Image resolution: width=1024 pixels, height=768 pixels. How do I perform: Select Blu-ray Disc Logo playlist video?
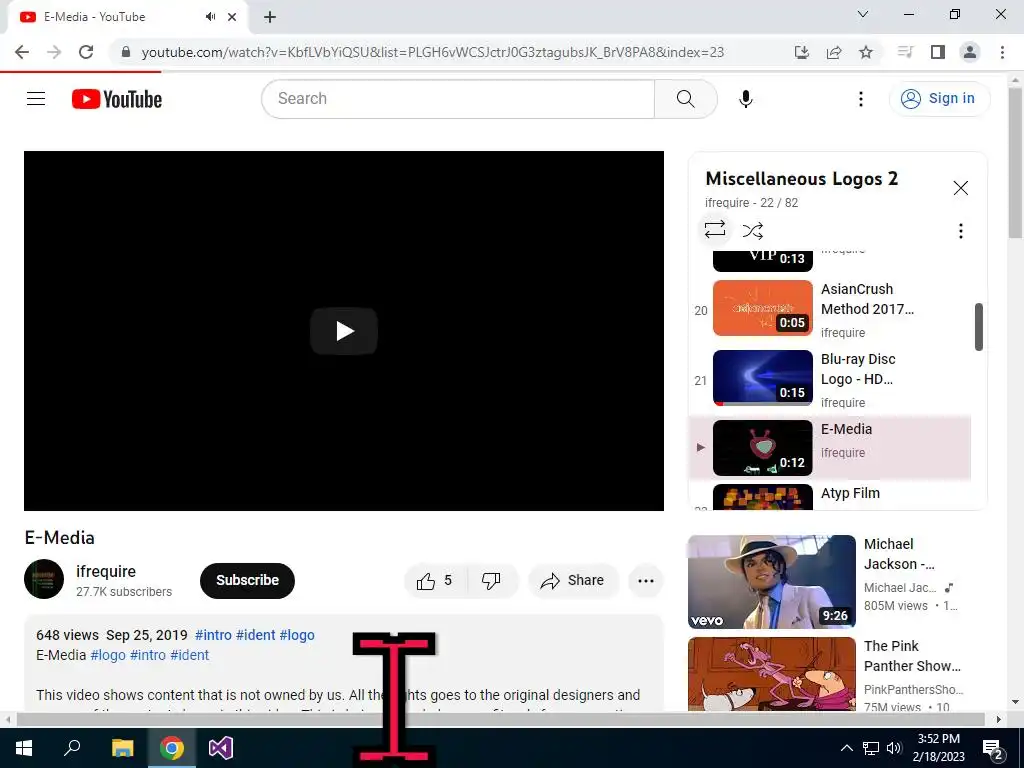(829, 379)
